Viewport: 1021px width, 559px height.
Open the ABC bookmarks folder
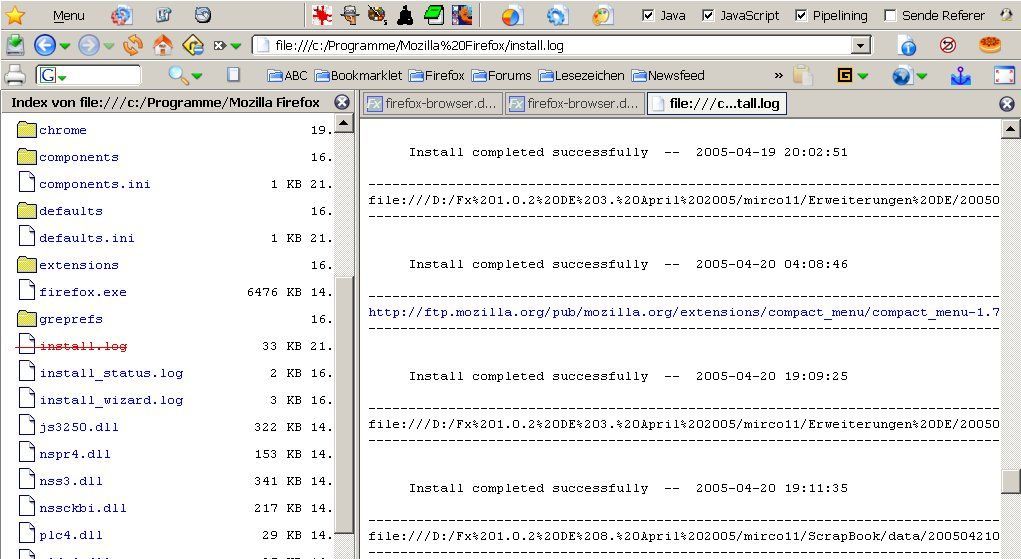[287, 76]
